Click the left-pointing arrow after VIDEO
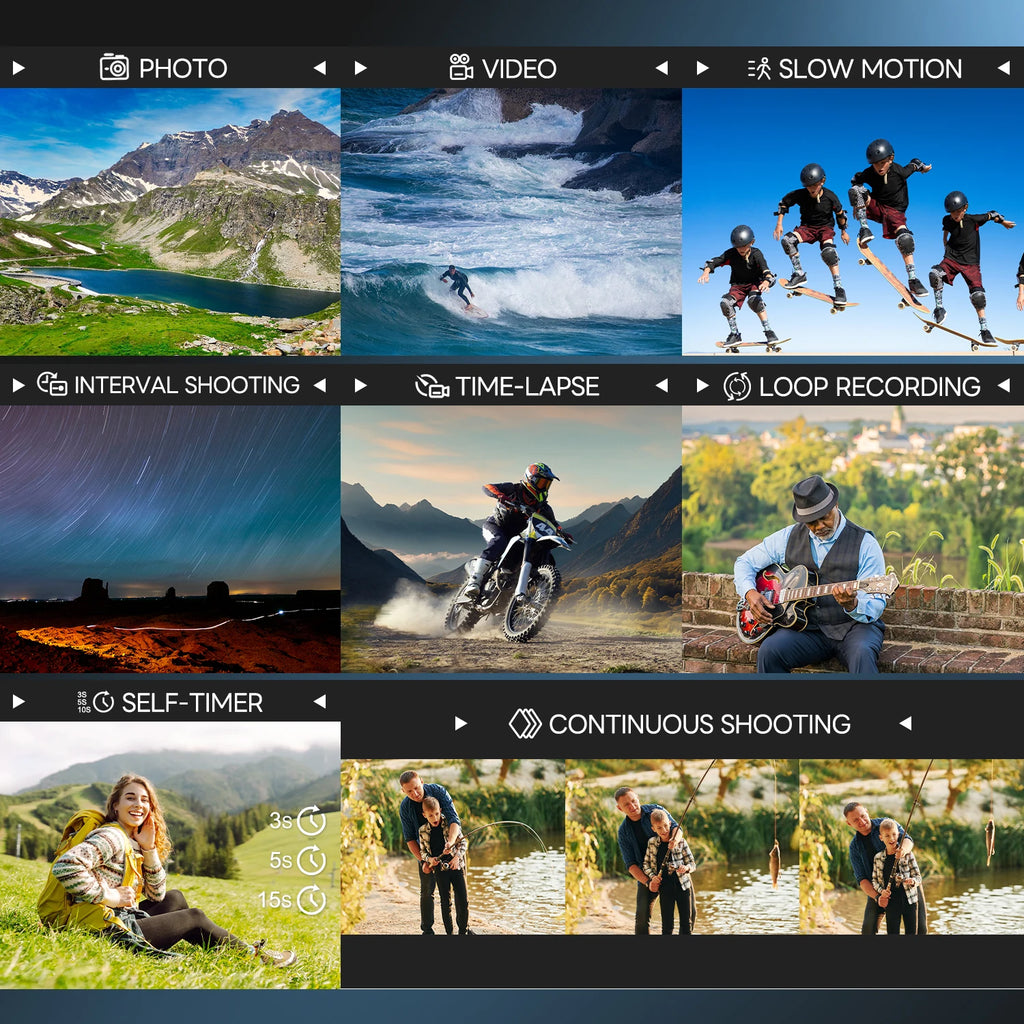 662,67
